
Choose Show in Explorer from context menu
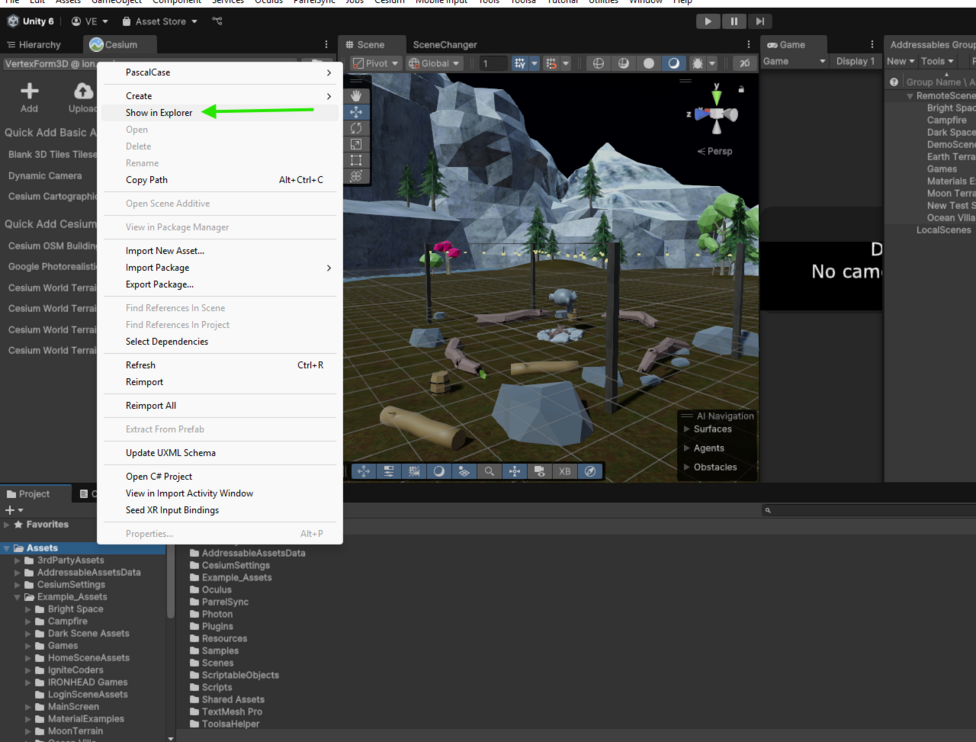[159, 113]
